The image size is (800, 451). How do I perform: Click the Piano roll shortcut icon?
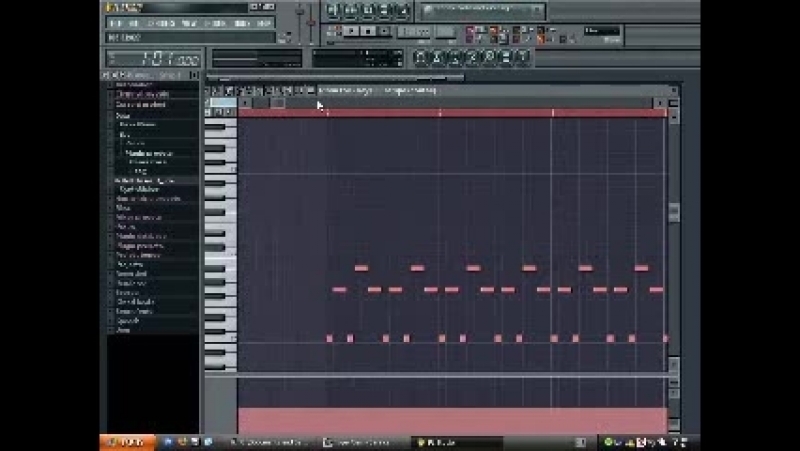[x=453, y=57]
